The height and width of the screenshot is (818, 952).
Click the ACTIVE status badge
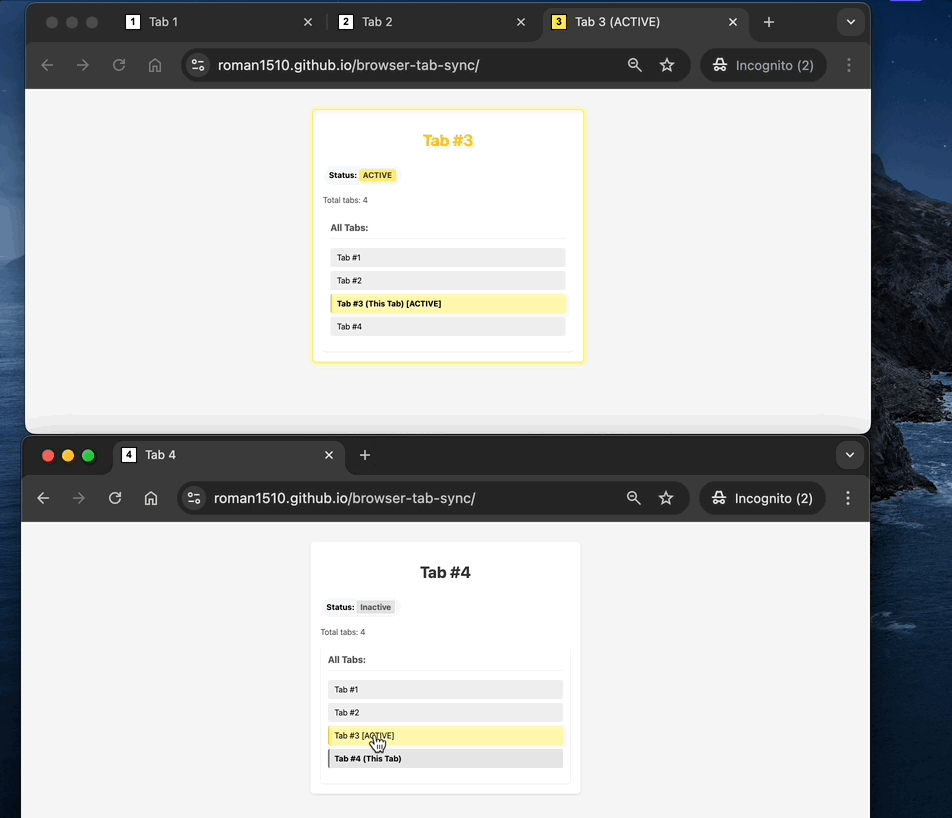(x=377, y=175)
